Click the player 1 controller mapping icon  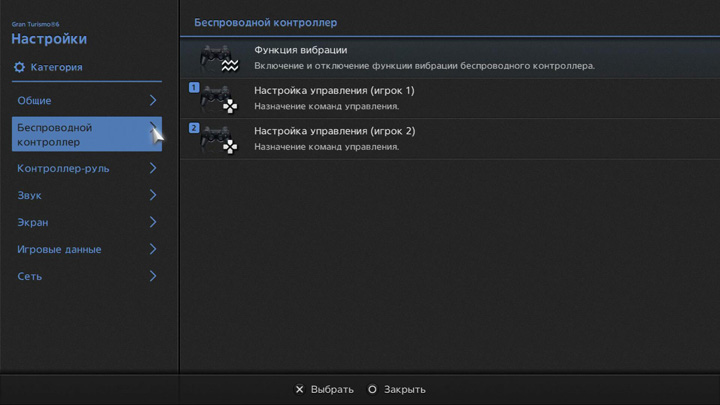pos(218,99)
